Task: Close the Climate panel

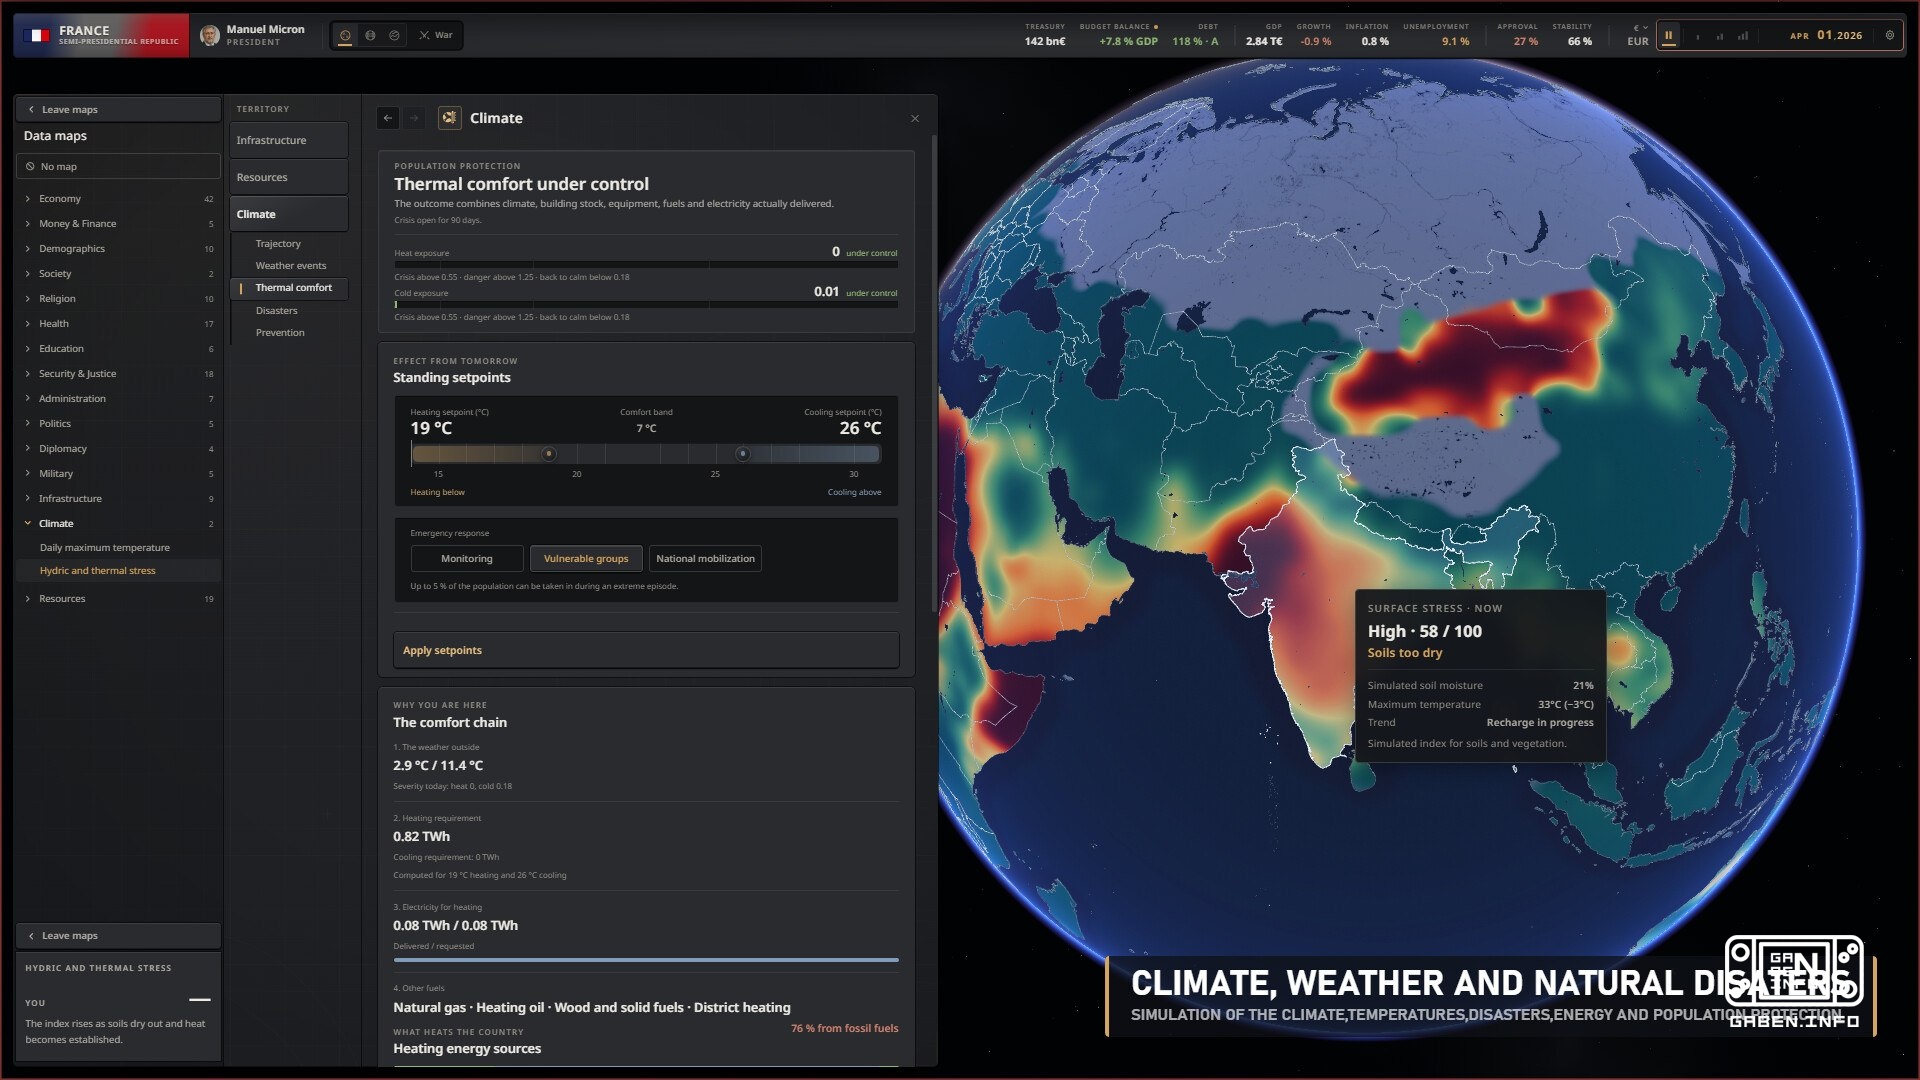Action: pyautogui.click(x=915, y=119)
